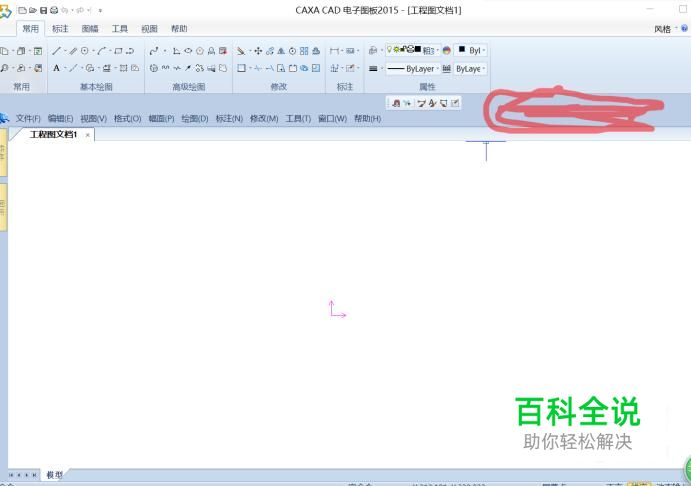Click the first icon in floating toolbar
The image size is (691, 486).
click(x=396, y=103)
